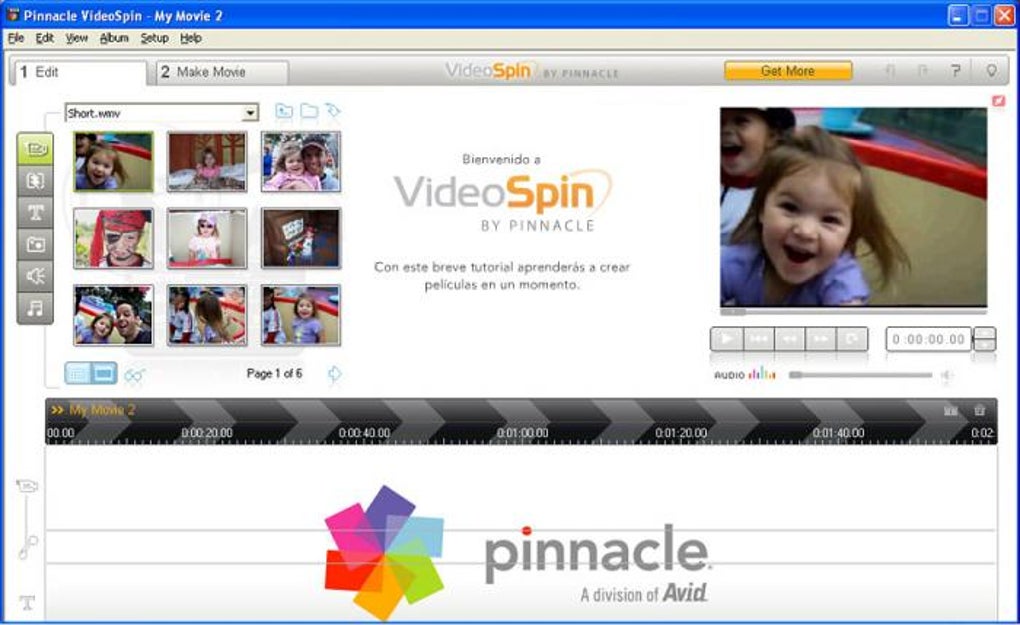Go to next album page arrow
This screenshot has width=1020, height=625.
tap(334, 374)
